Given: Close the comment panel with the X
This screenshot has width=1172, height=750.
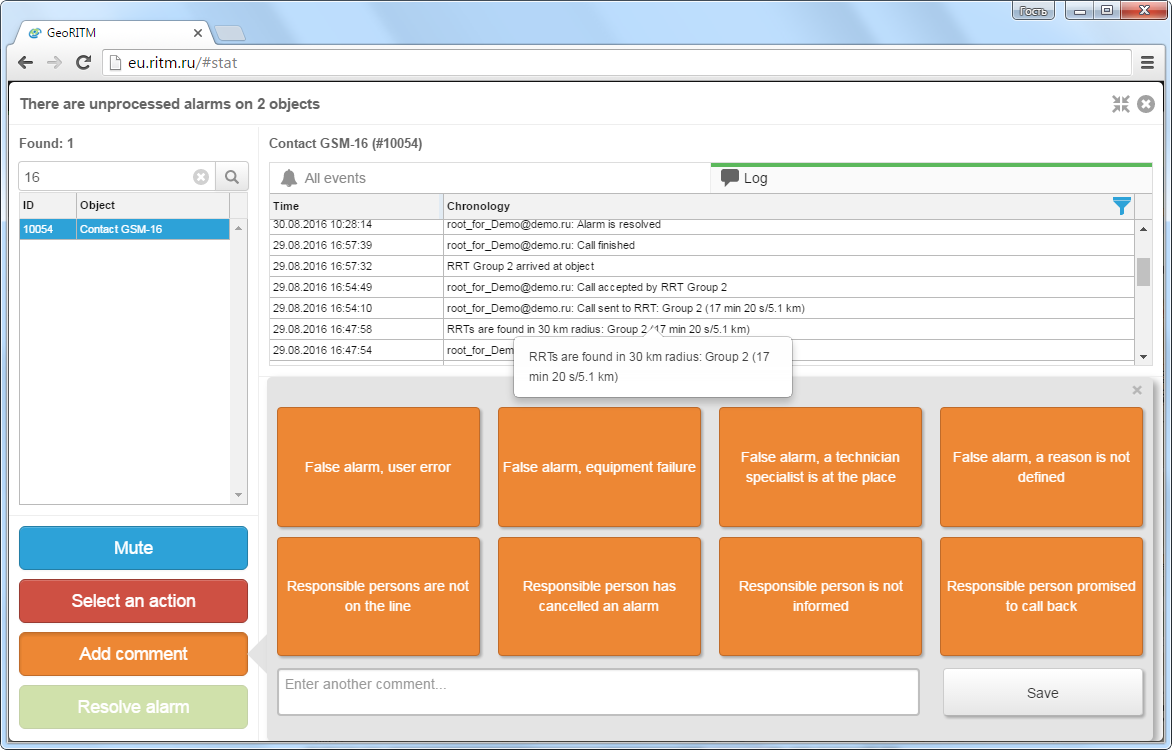Looking at the screenshot, I should point(1137,390).
